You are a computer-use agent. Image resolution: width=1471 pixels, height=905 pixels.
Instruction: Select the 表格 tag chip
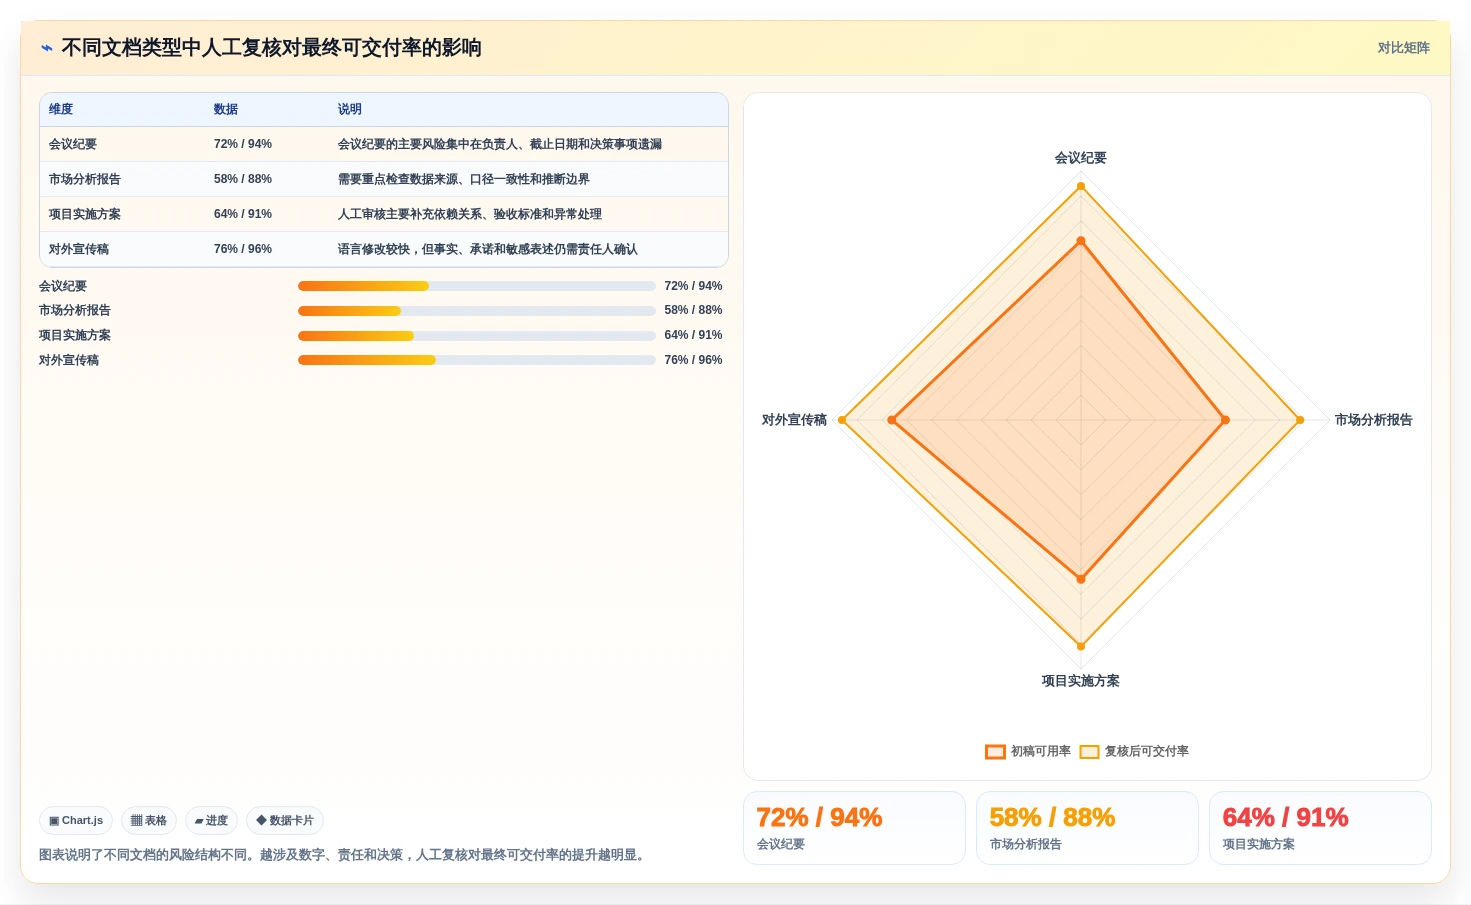[149, 821]
